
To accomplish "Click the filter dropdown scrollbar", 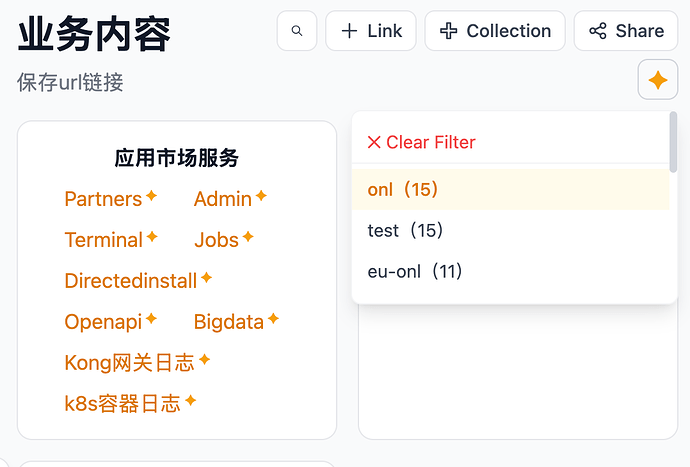I will pyautogui.click(x=673, y=142).
